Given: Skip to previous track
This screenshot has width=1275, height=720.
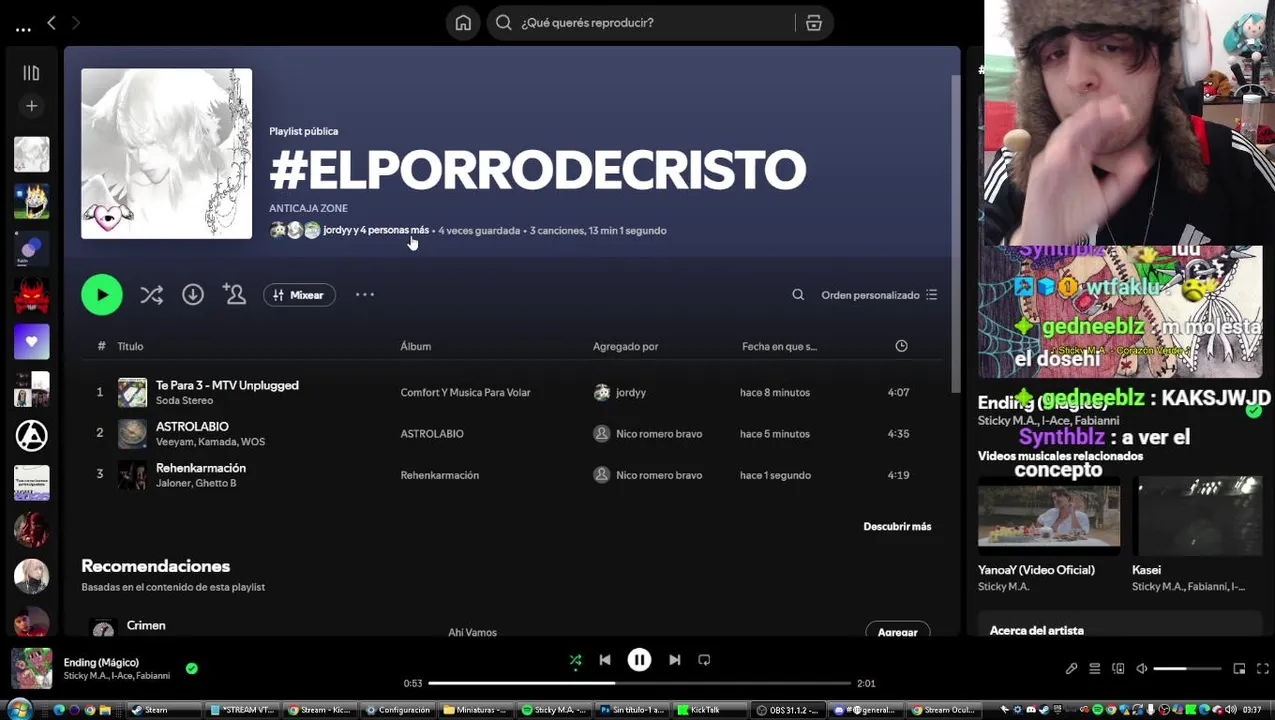Looking at the screenshot, I should [x=605, y=660].
